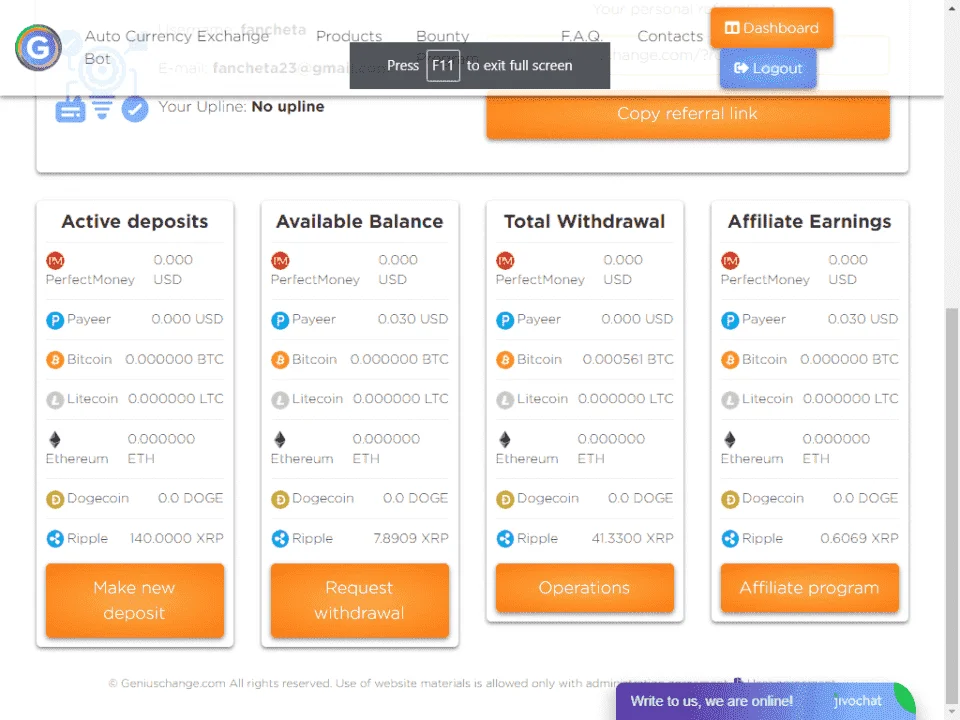
Task: Click Litecoin icon in Available Balance
Action: [x=280, y=400]
